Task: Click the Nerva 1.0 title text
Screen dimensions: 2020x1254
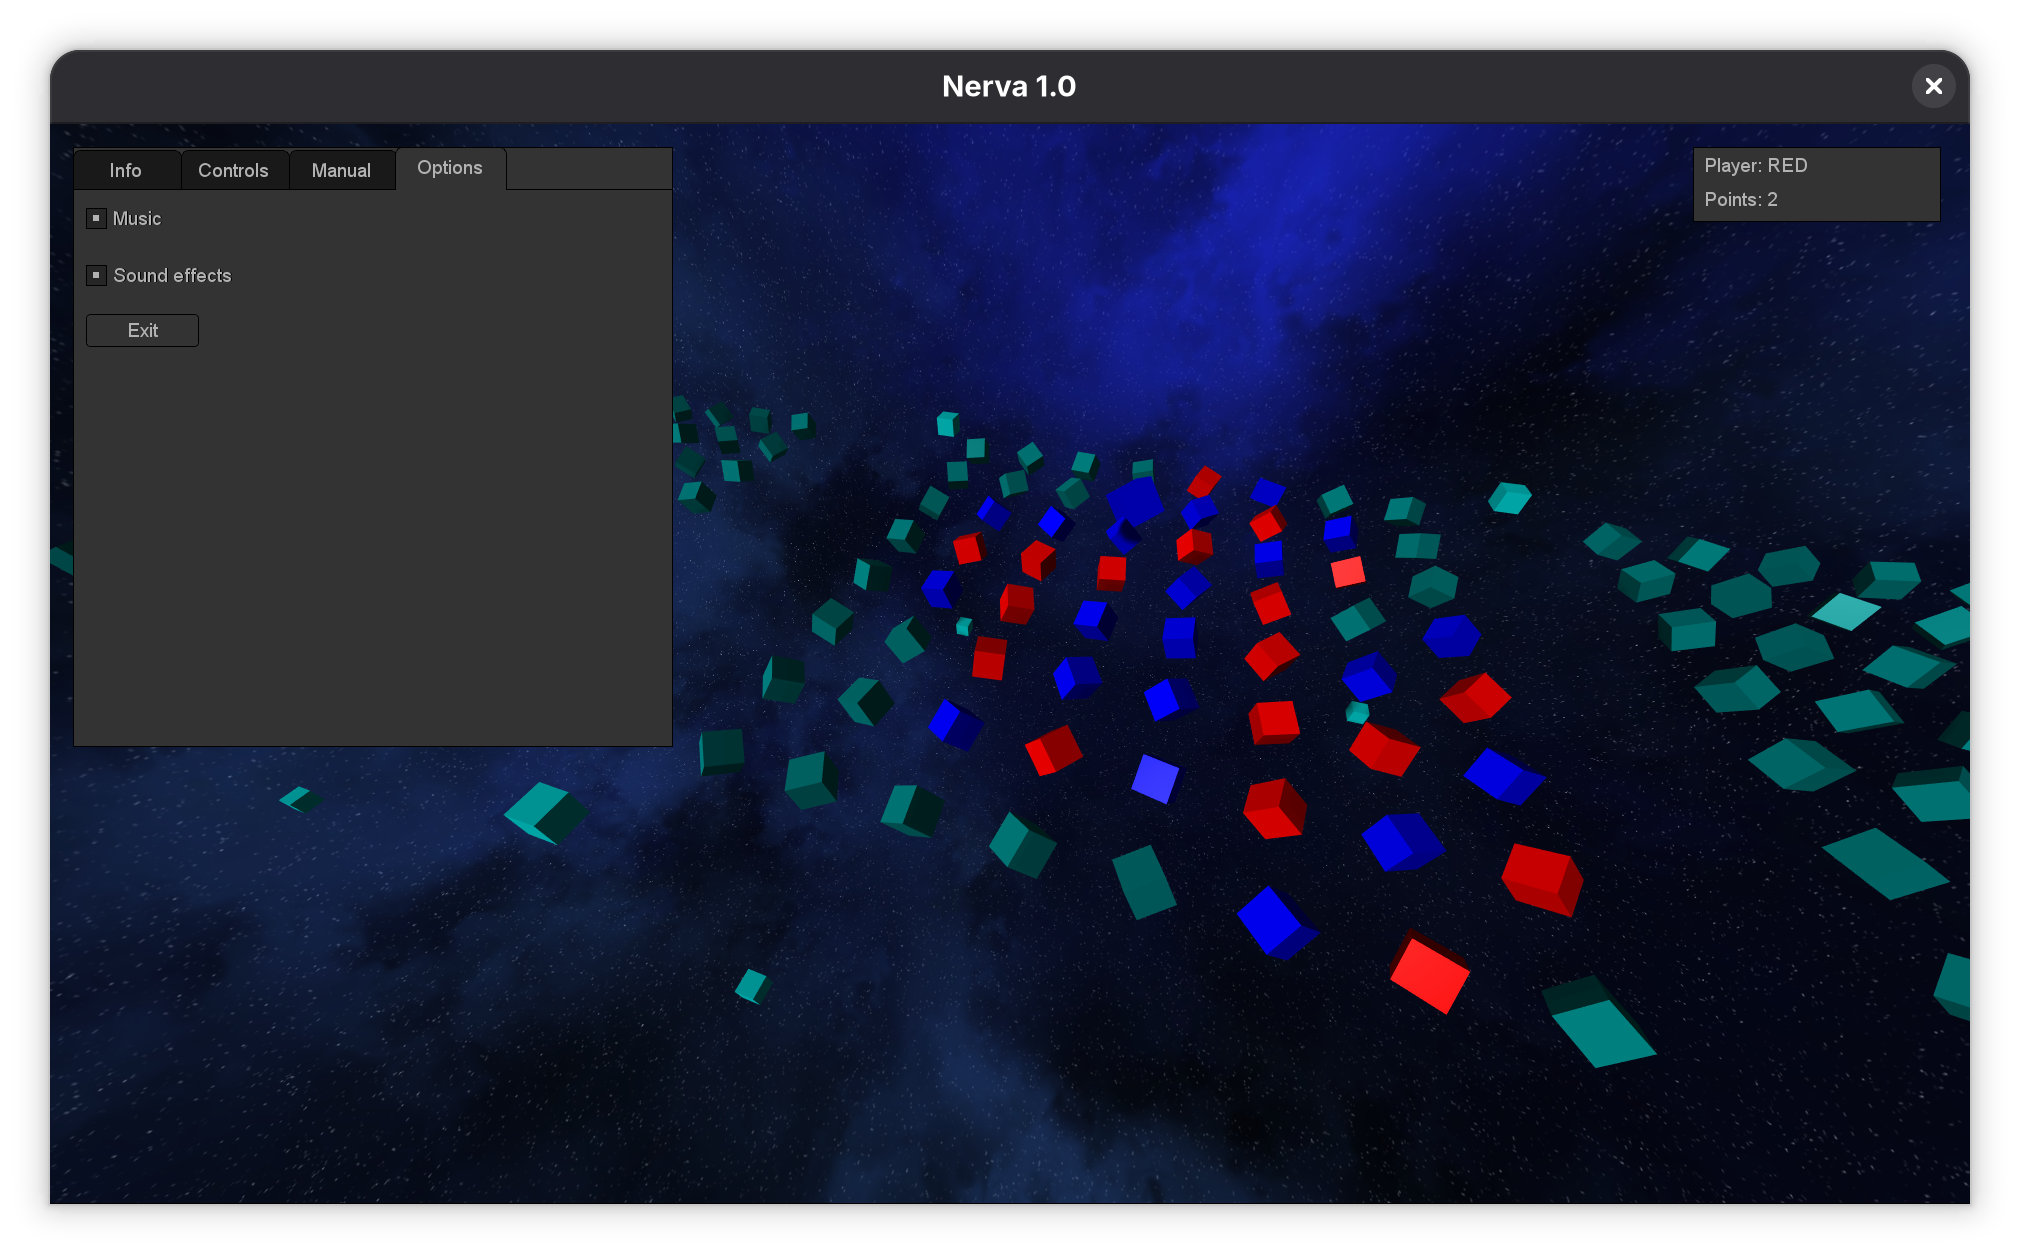Action: (x=1008, y=86)
